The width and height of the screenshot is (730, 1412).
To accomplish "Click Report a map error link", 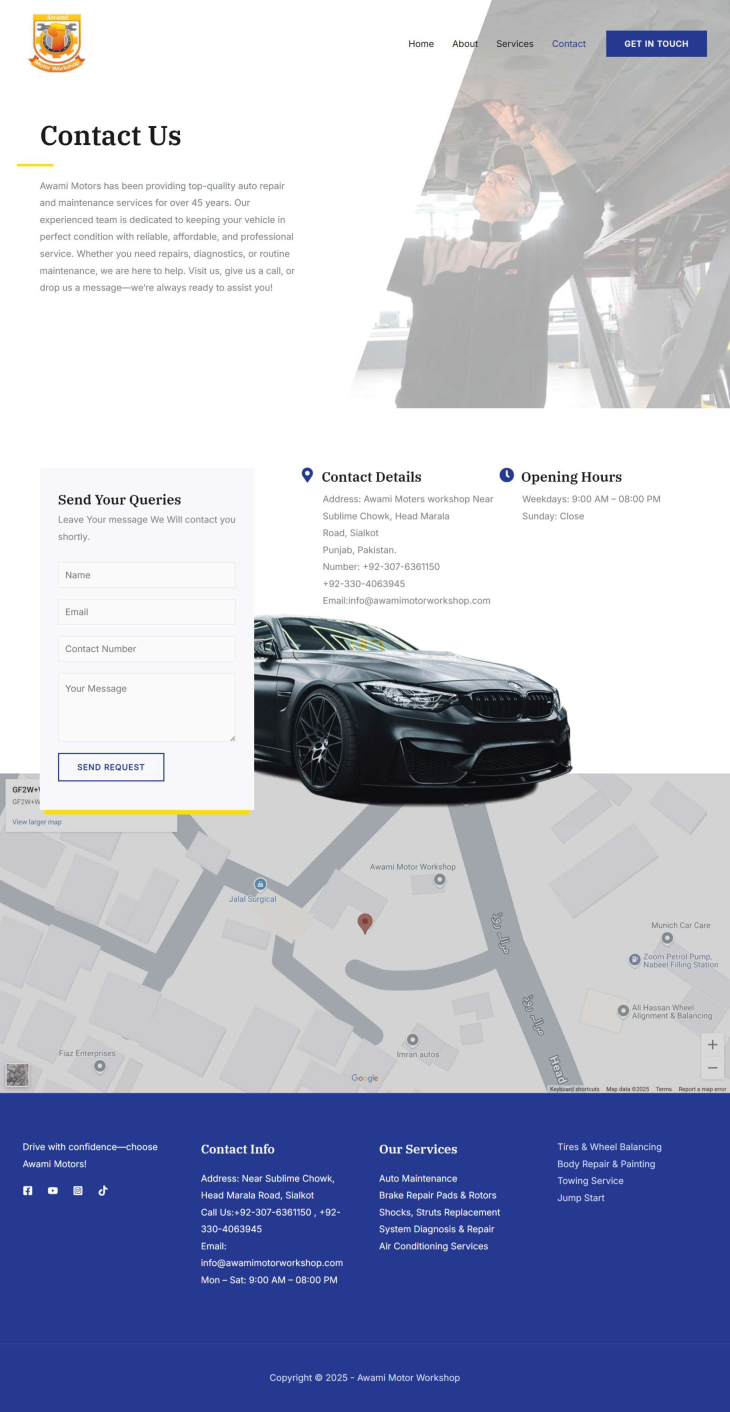I will click(702, 1089).
